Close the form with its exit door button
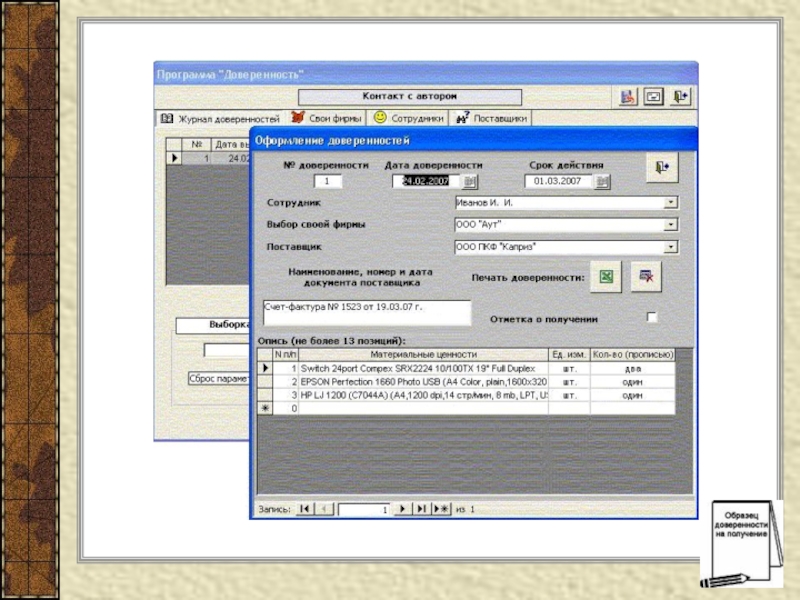 [662, 167]
